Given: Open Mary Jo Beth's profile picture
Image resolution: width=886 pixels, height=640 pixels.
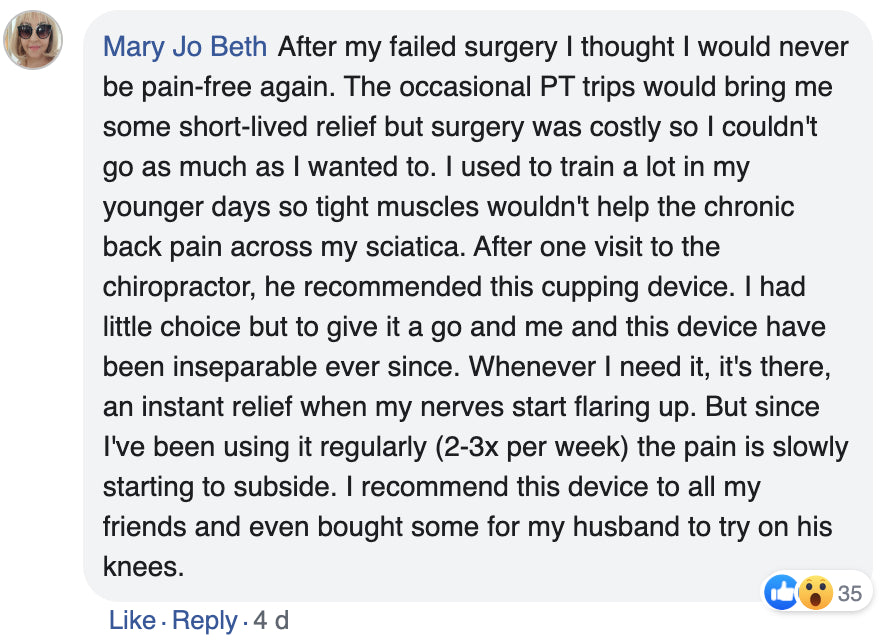Looking at the screenshot, I should click(x=33, y=40).
